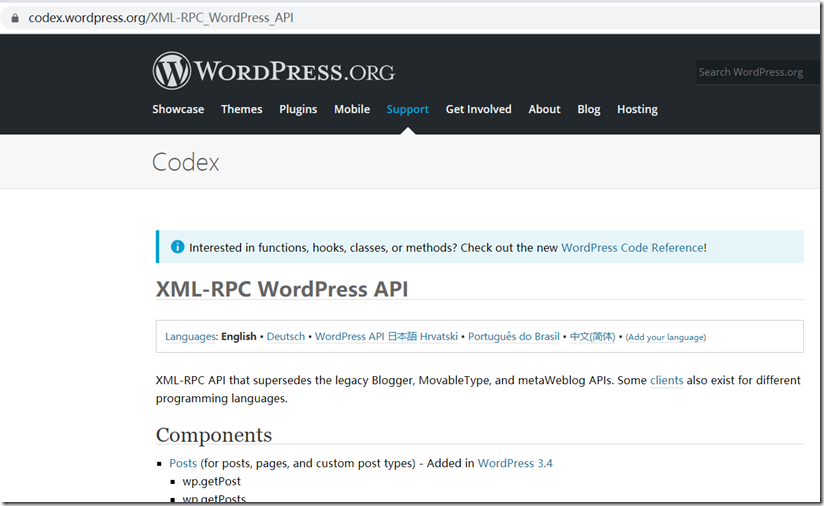Focus the Search WordPress.org field
Image resolution: width=824 pixels, height=506 pixels.
(x=757, y=72)
